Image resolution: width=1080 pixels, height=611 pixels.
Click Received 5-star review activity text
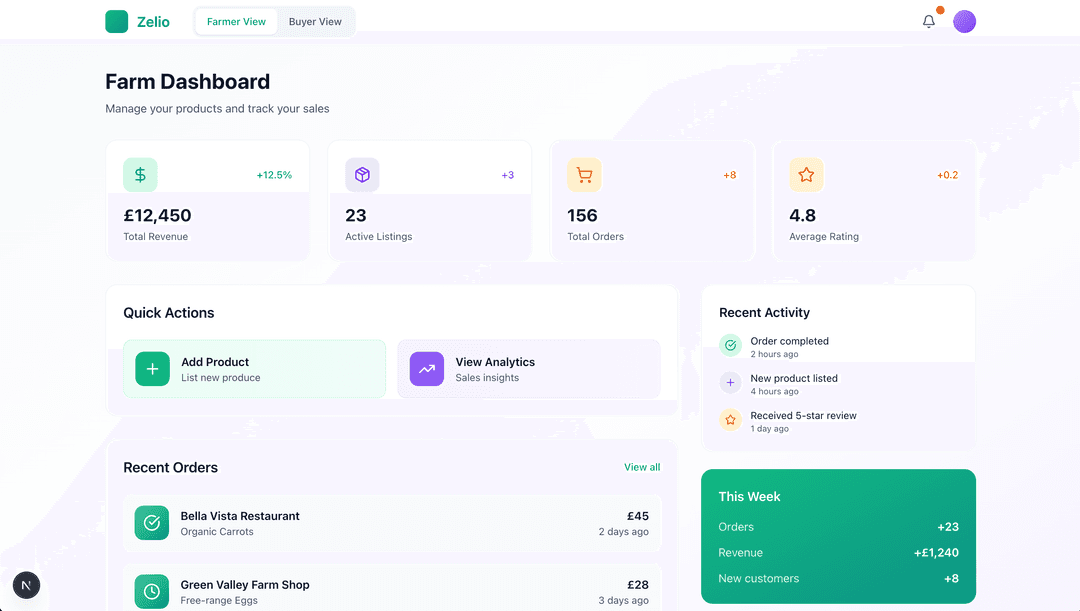[803, 415]
